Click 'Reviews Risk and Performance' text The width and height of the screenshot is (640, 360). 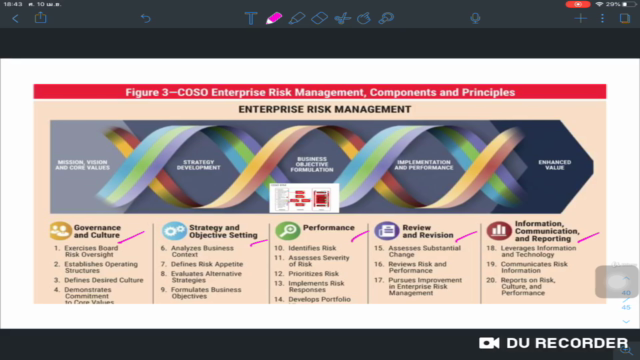coord(417,267)
